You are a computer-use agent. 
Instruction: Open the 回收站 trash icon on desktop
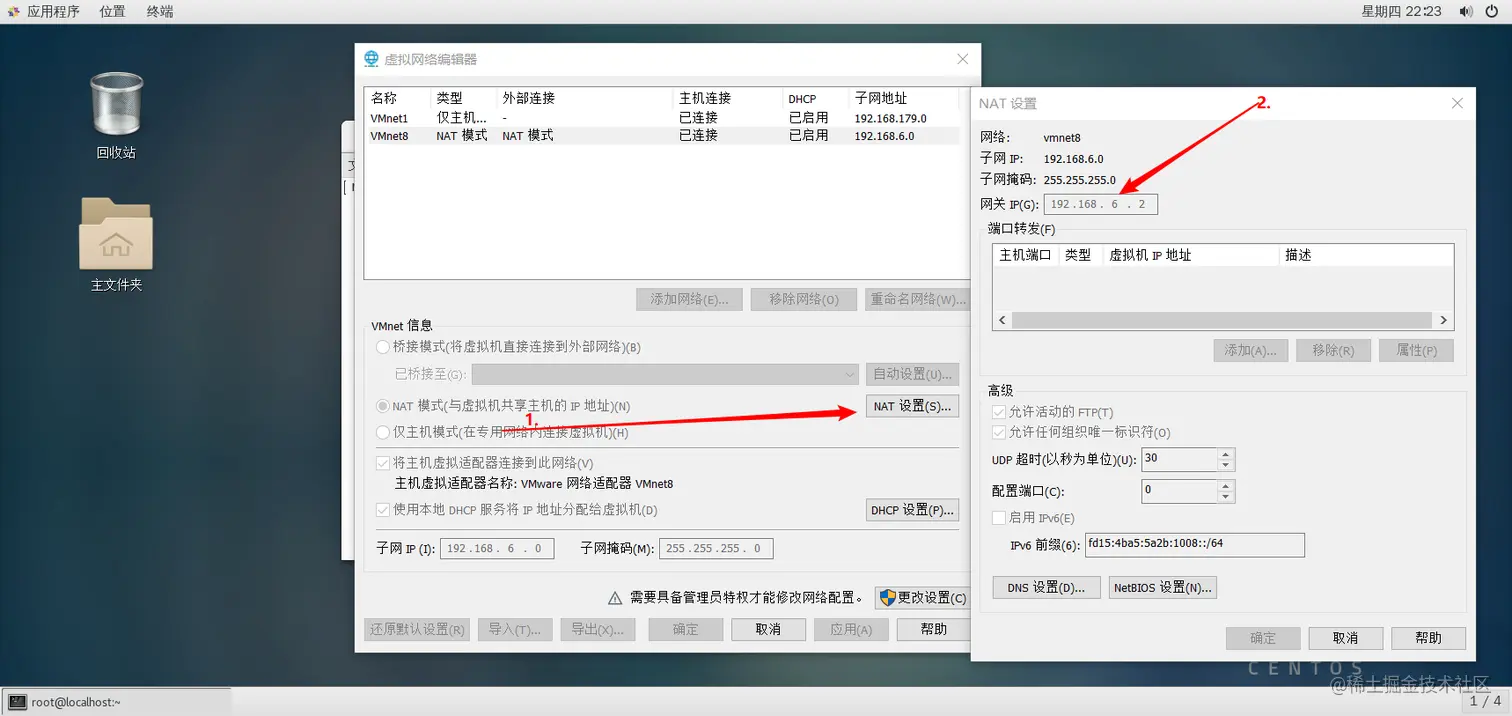[x=116, y=105]
